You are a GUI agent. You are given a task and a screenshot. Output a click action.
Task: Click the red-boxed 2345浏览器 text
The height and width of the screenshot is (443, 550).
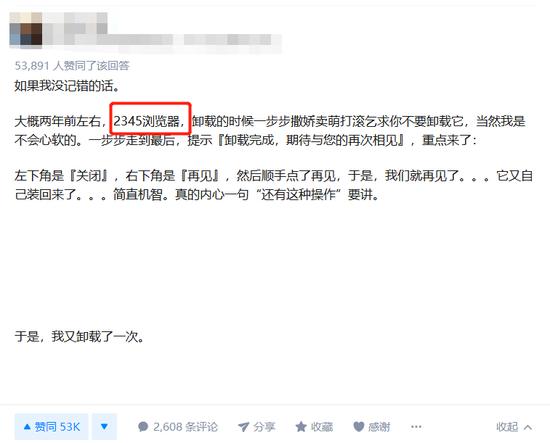149,121
